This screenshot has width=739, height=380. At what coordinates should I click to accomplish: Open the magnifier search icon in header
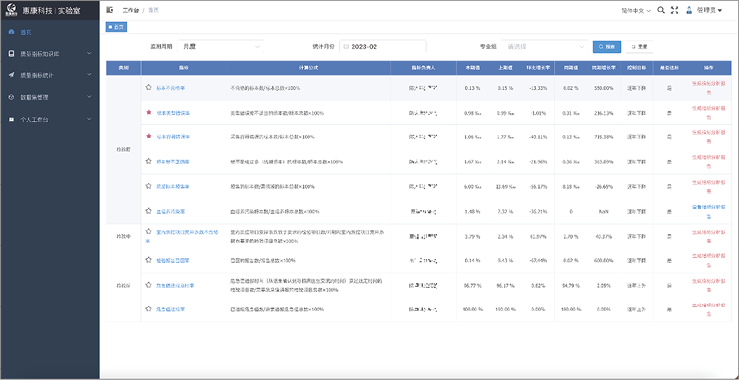pos(661,10)
